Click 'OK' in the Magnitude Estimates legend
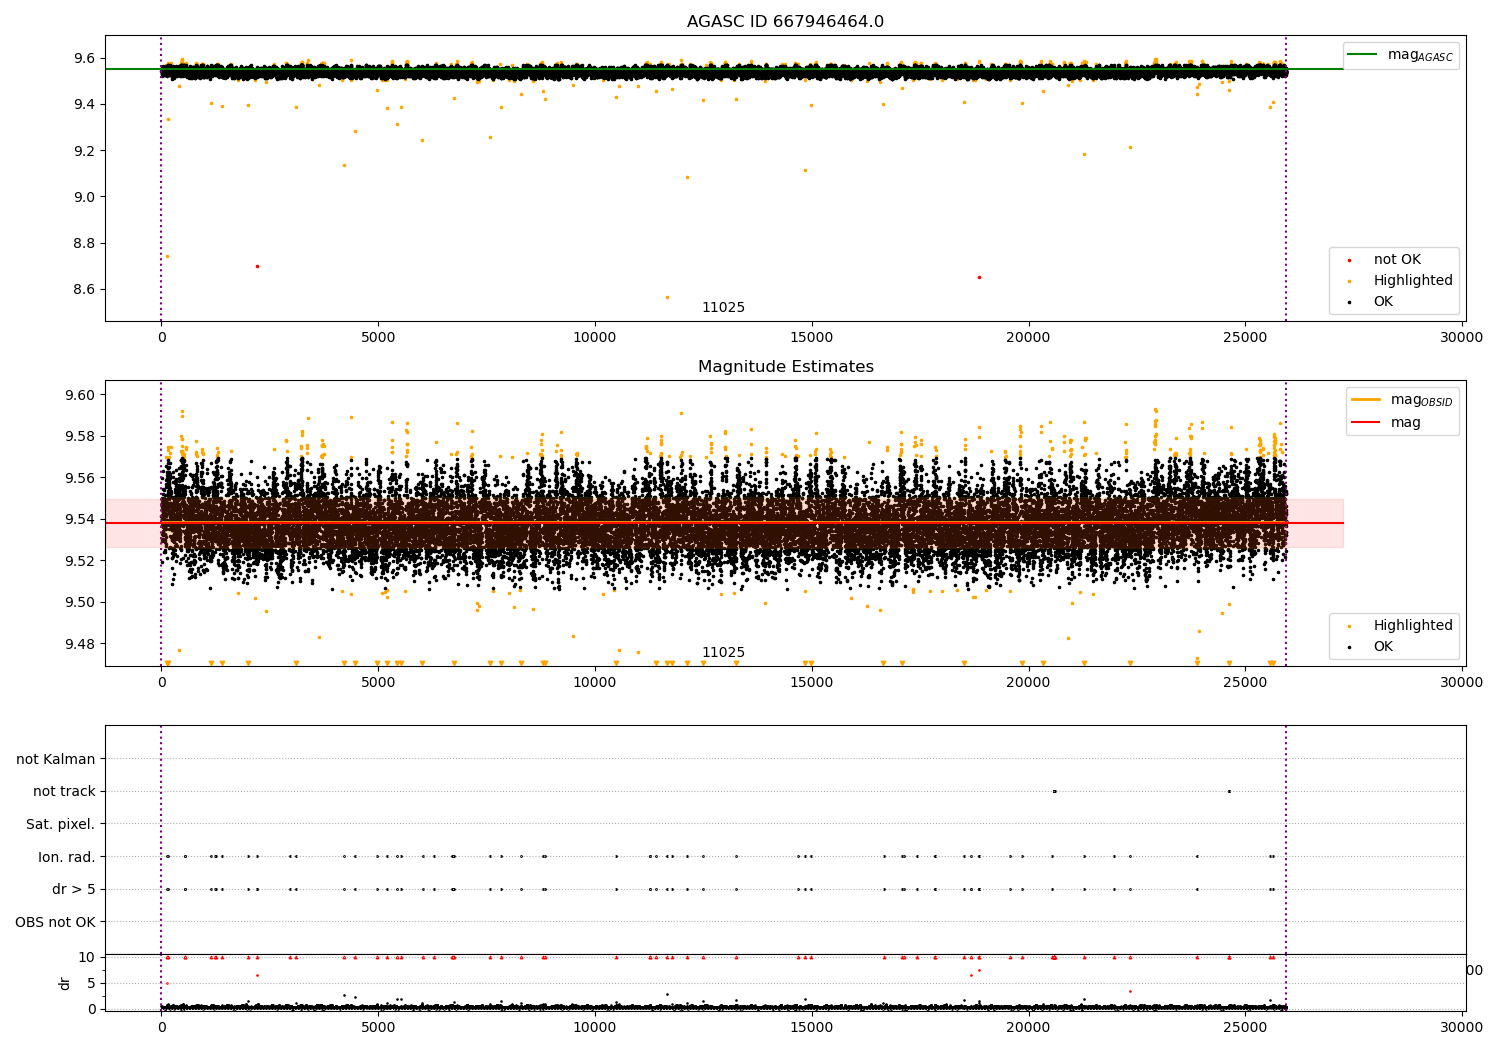1500x1050 pixels. 1383,647
